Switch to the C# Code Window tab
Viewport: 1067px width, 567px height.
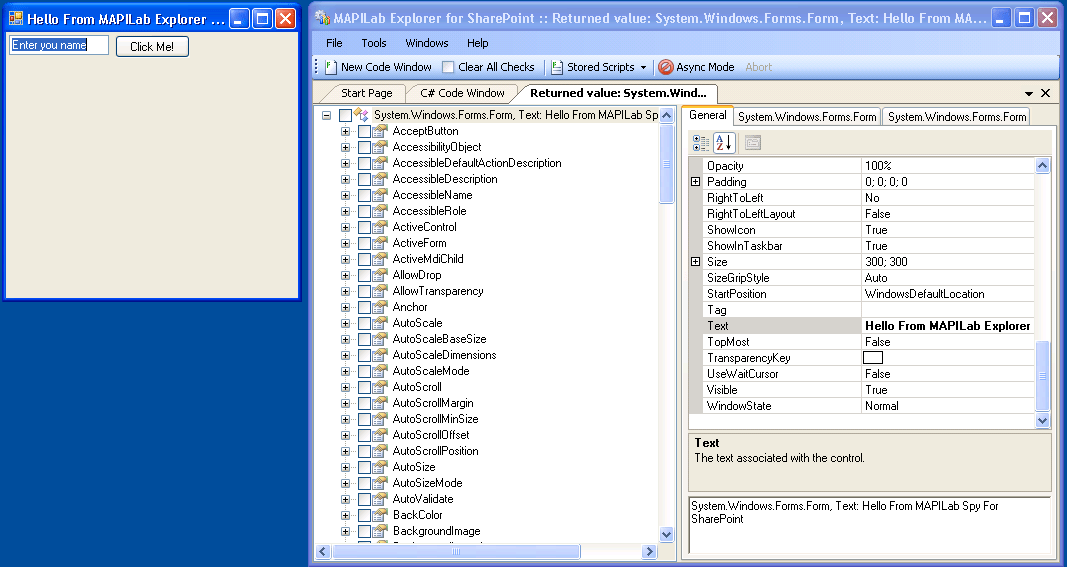pyautogui.click(x=462, y=93)
